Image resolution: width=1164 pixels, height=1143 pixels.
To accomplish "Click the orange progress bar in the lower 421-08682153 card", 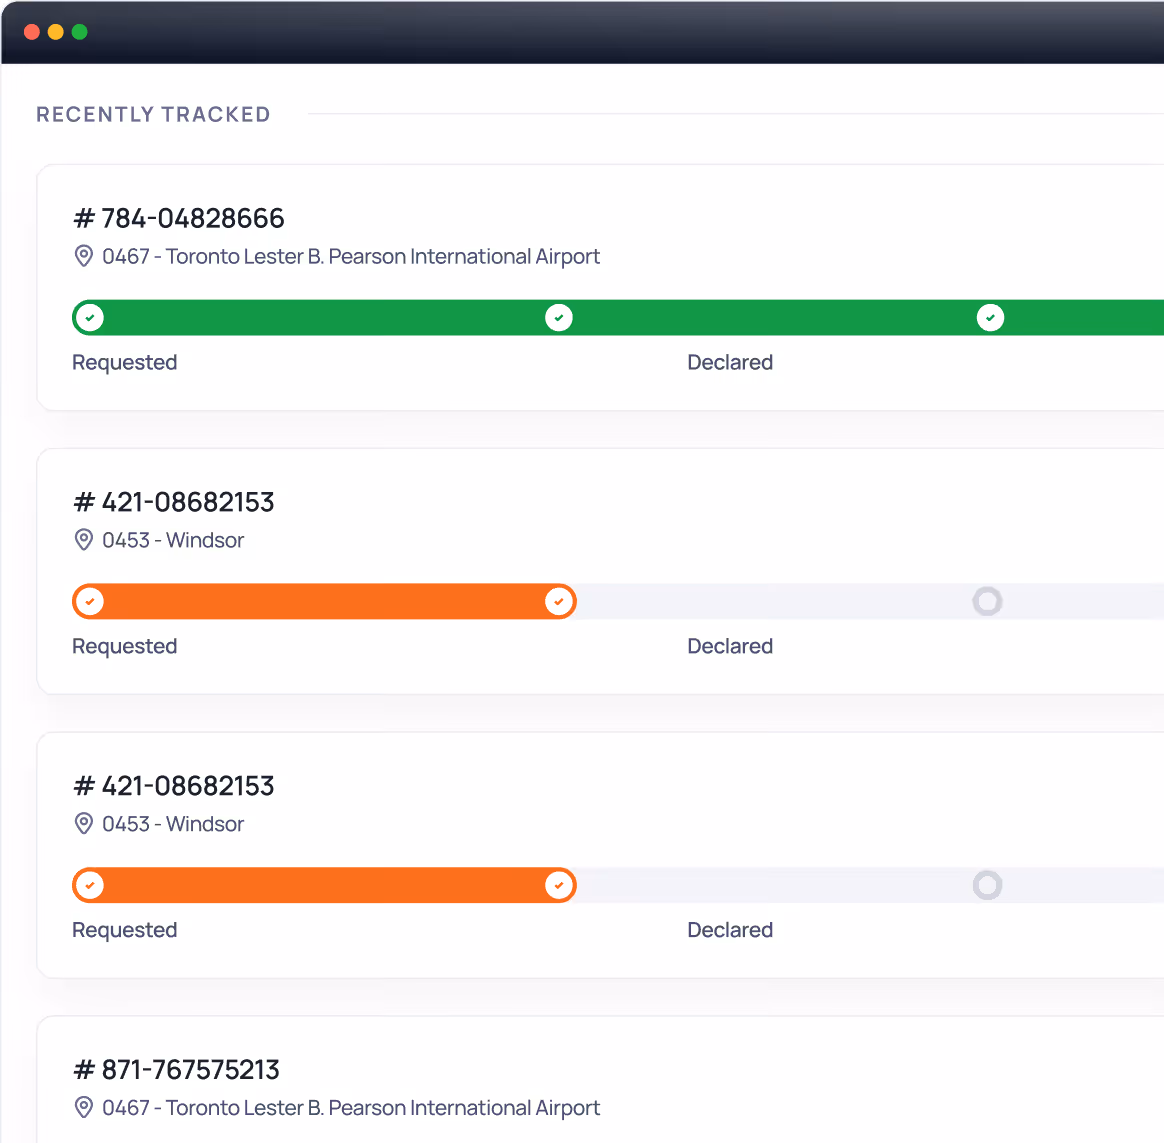I will [324, 885].
